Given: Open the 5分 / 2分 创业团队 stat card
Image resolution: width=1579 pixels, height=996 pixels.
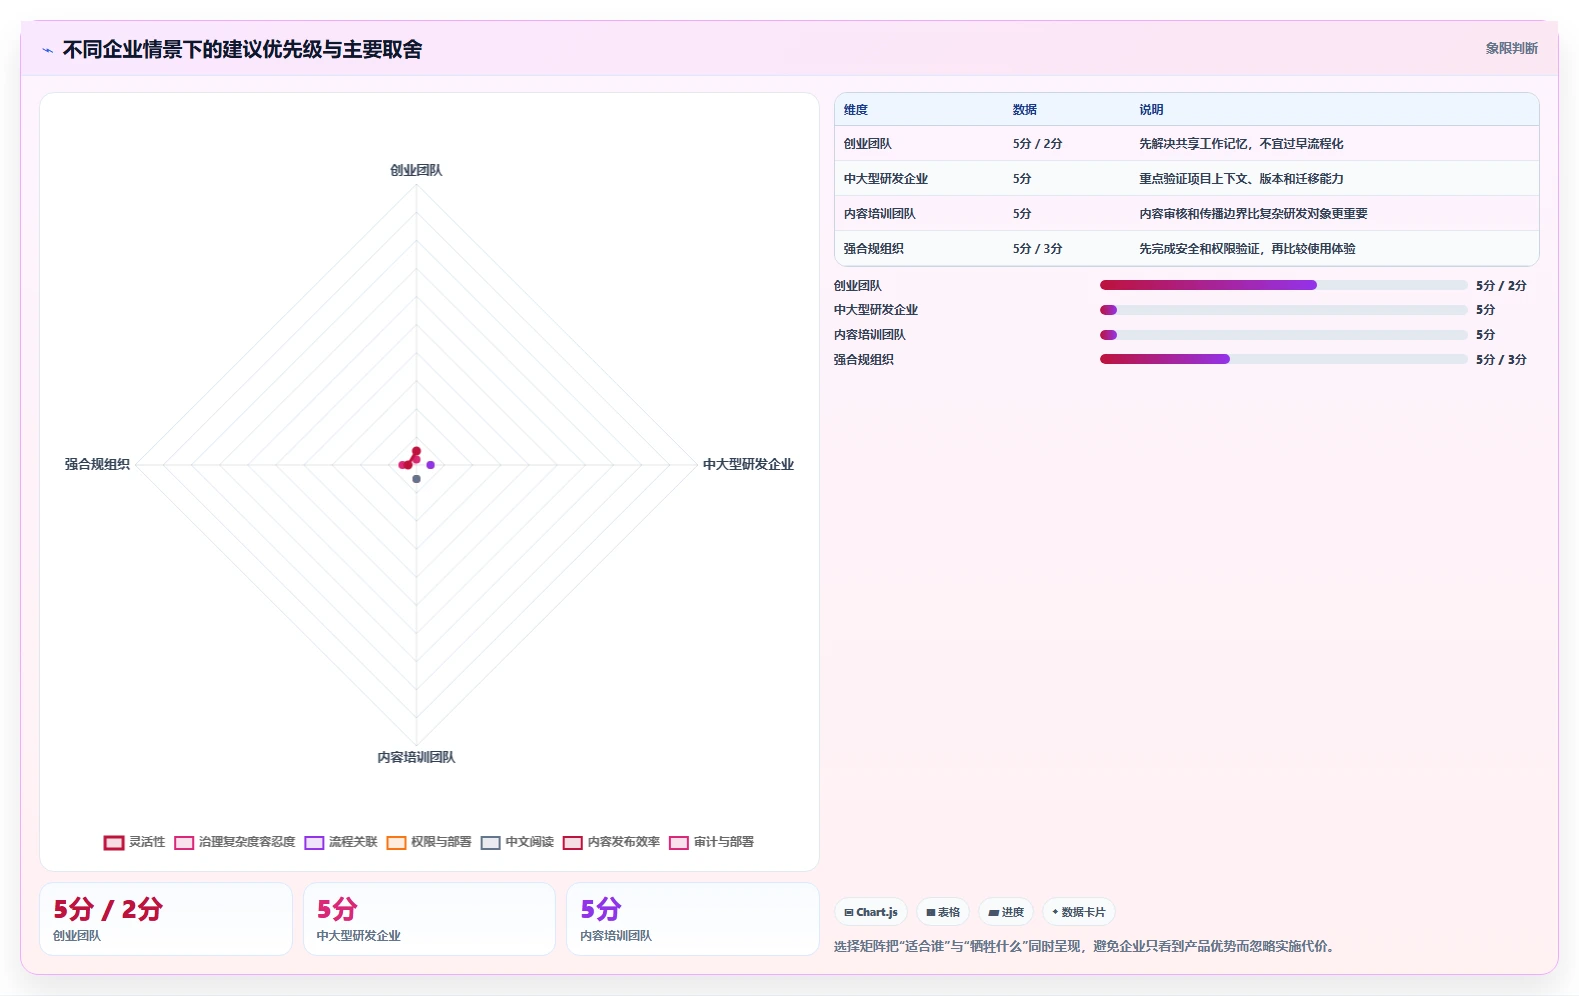Looking at the screenshot, I should 166,919.
